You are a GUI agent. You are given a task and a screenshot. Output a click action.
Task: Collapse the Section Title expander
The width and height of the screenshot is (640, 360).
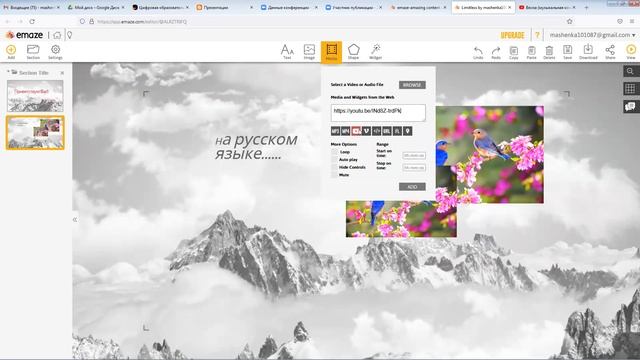(8, 72)
